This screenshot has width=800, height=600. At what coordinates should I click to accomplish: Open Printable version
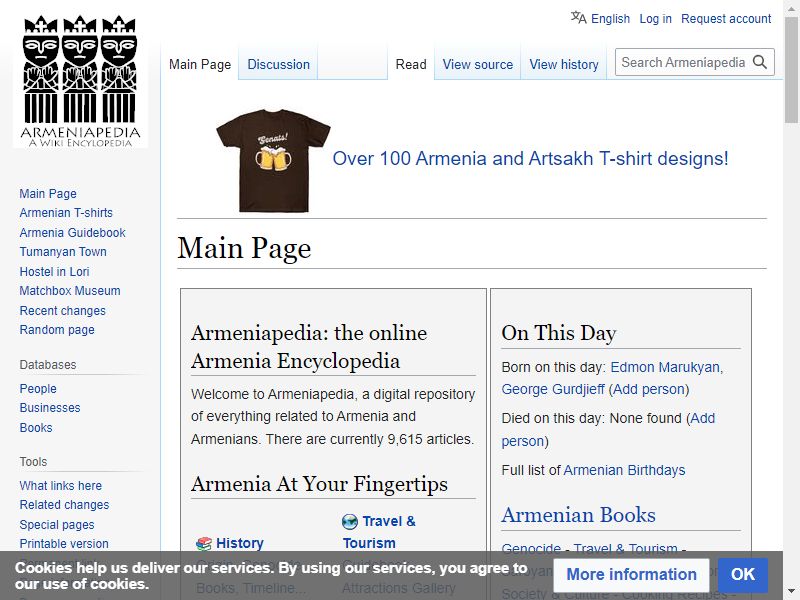point(64,544)
